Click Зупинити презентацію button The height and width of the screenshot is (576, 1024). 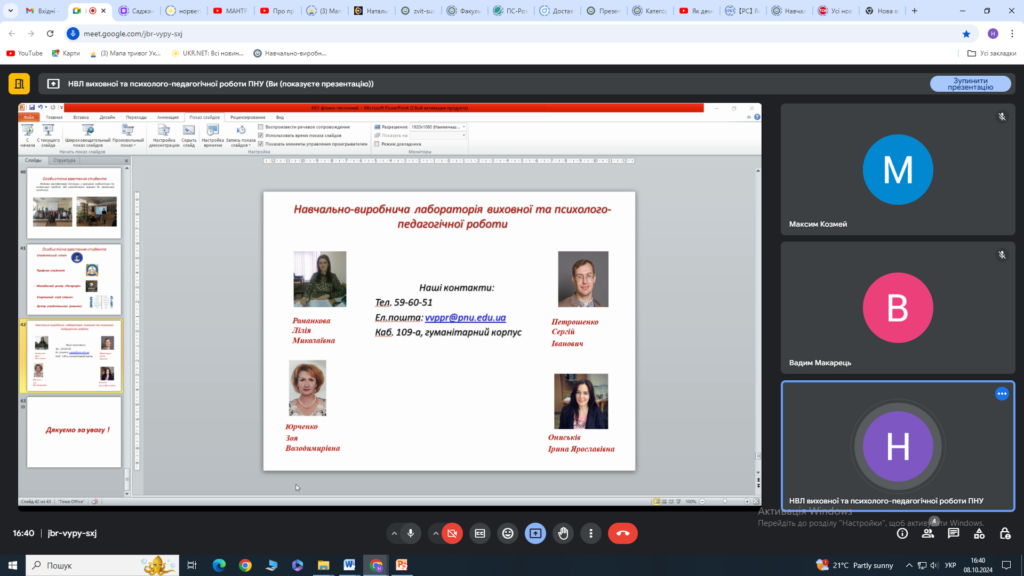[x=970, y=84]
